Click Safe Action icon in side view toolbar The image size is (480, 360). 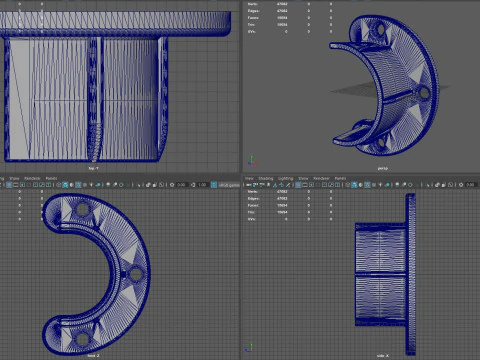(331, 185)
